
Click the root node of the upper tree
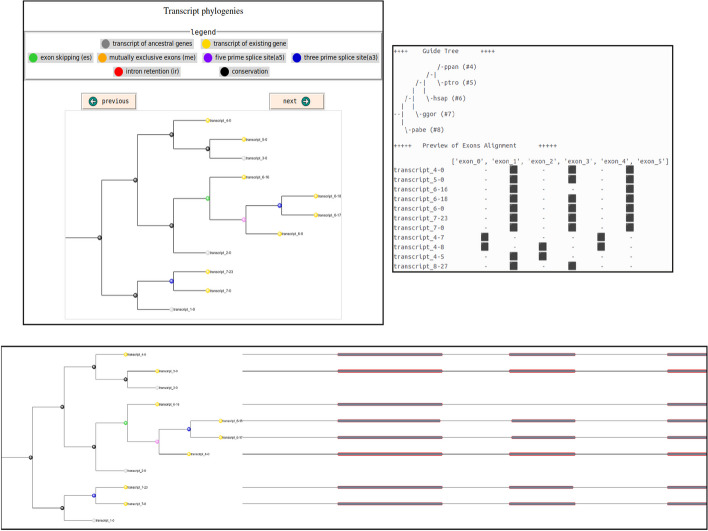[100, 238]
